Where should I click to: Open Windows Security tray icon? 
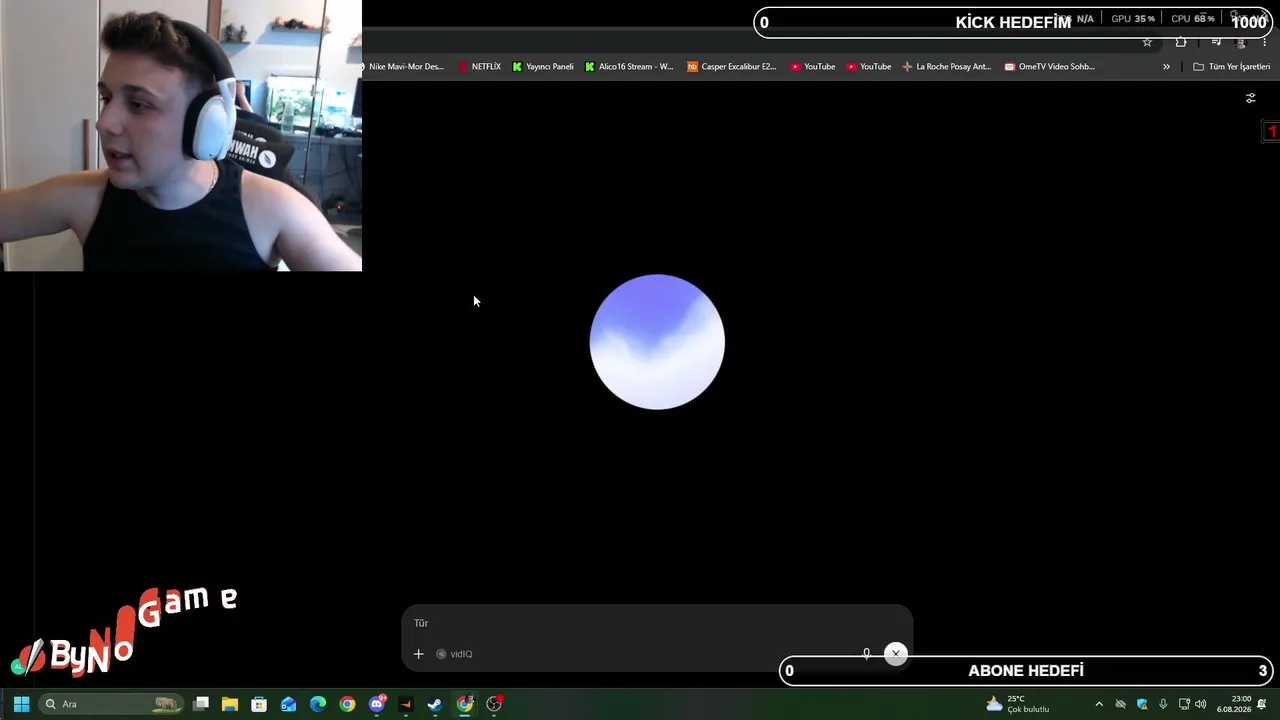click(x=1142, y=704)
